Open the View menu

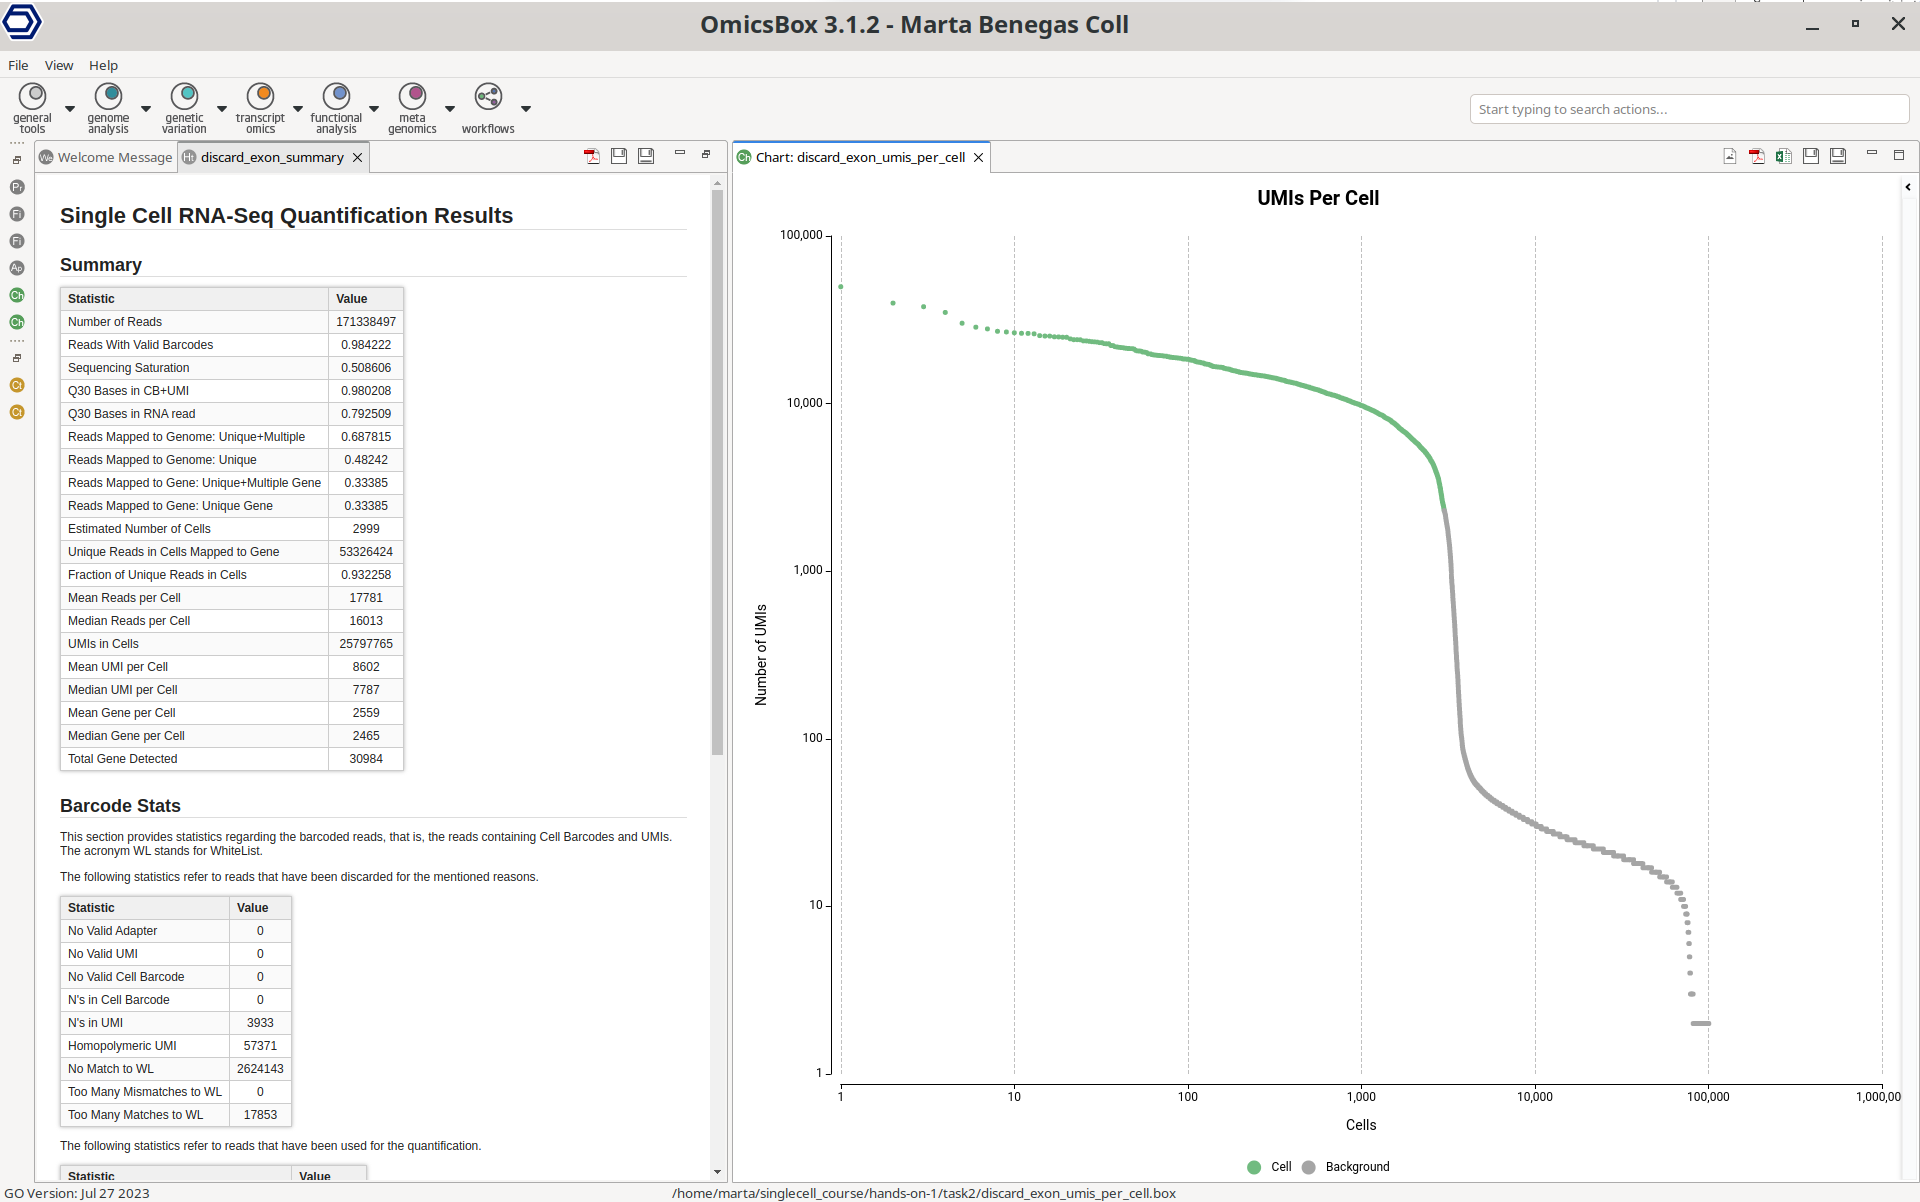click(59, 65)
